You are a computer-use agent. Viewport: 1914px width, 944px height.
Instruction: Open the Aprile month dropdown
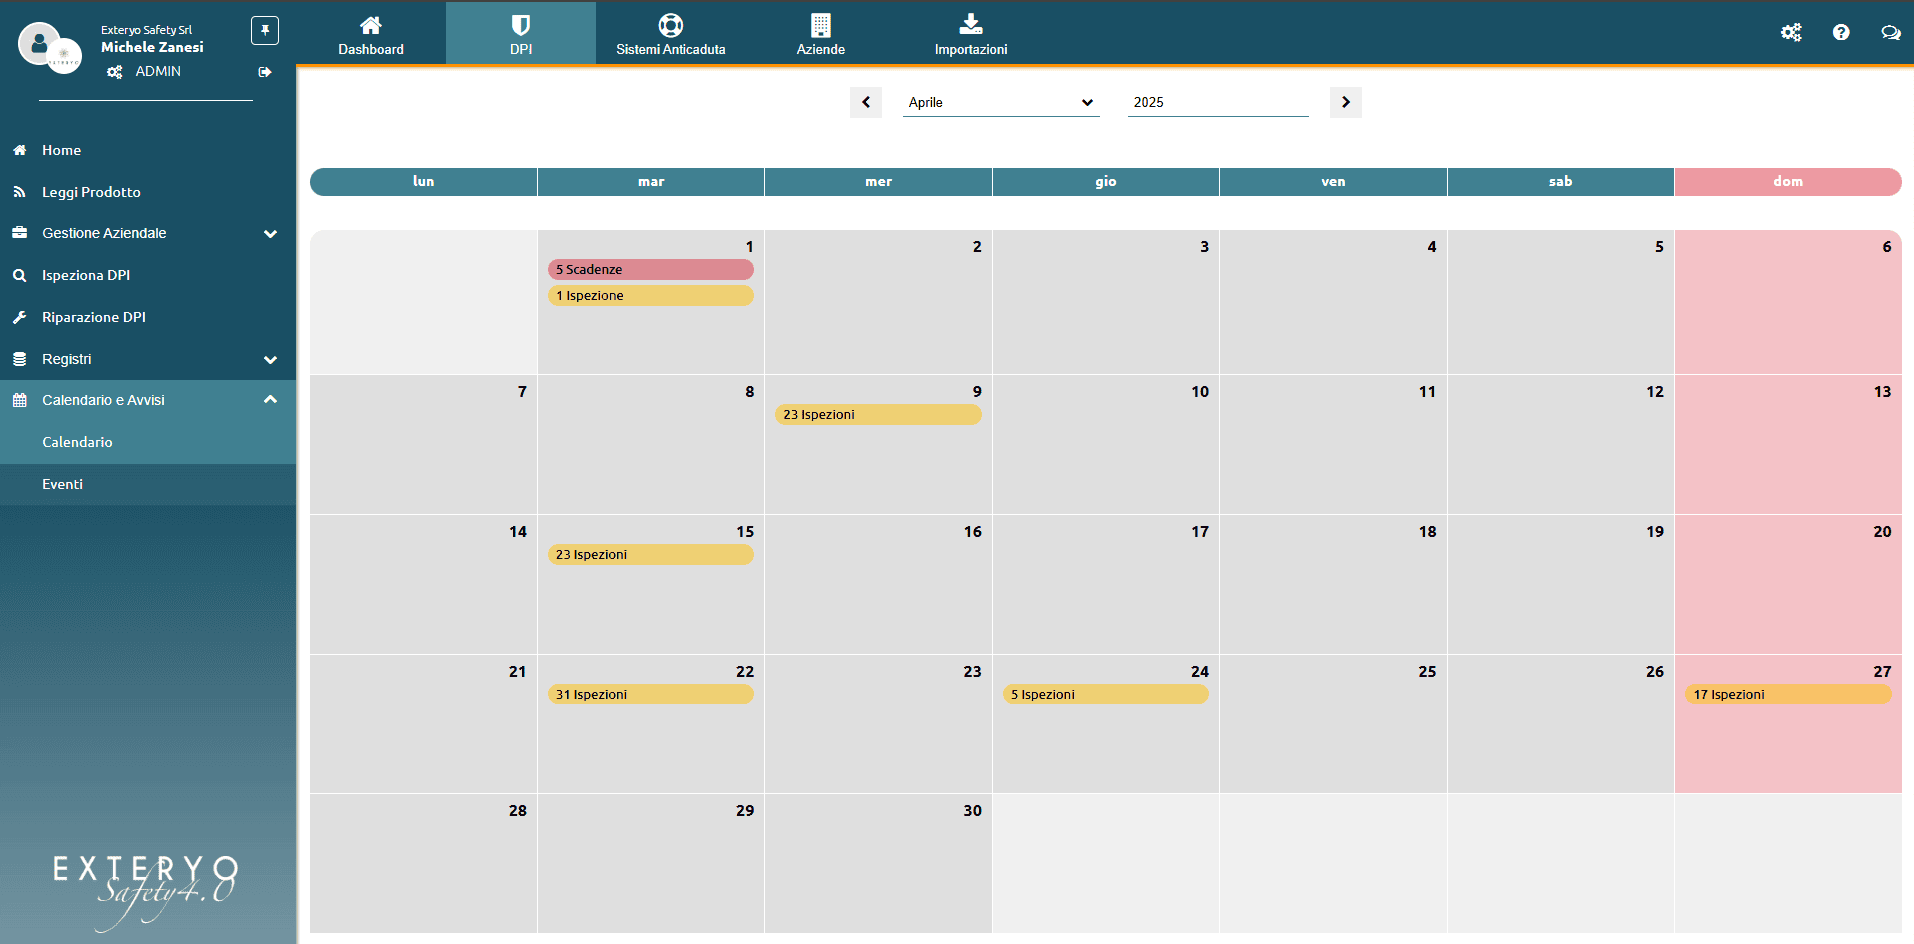pyautogui.click(x=1001, y=102)
